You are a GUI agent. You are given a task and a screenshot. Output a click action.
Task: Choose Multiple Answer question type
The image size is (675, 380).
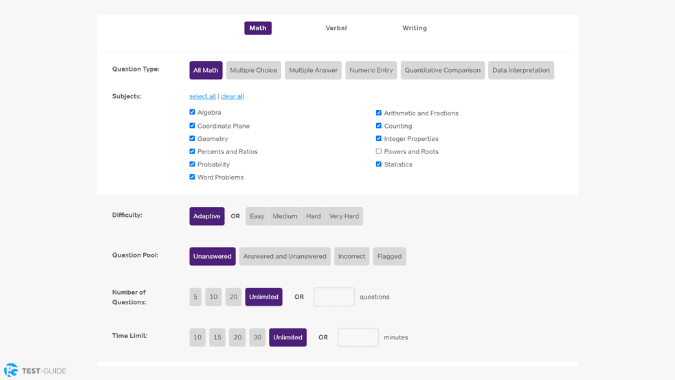click(x=313, y=70)
